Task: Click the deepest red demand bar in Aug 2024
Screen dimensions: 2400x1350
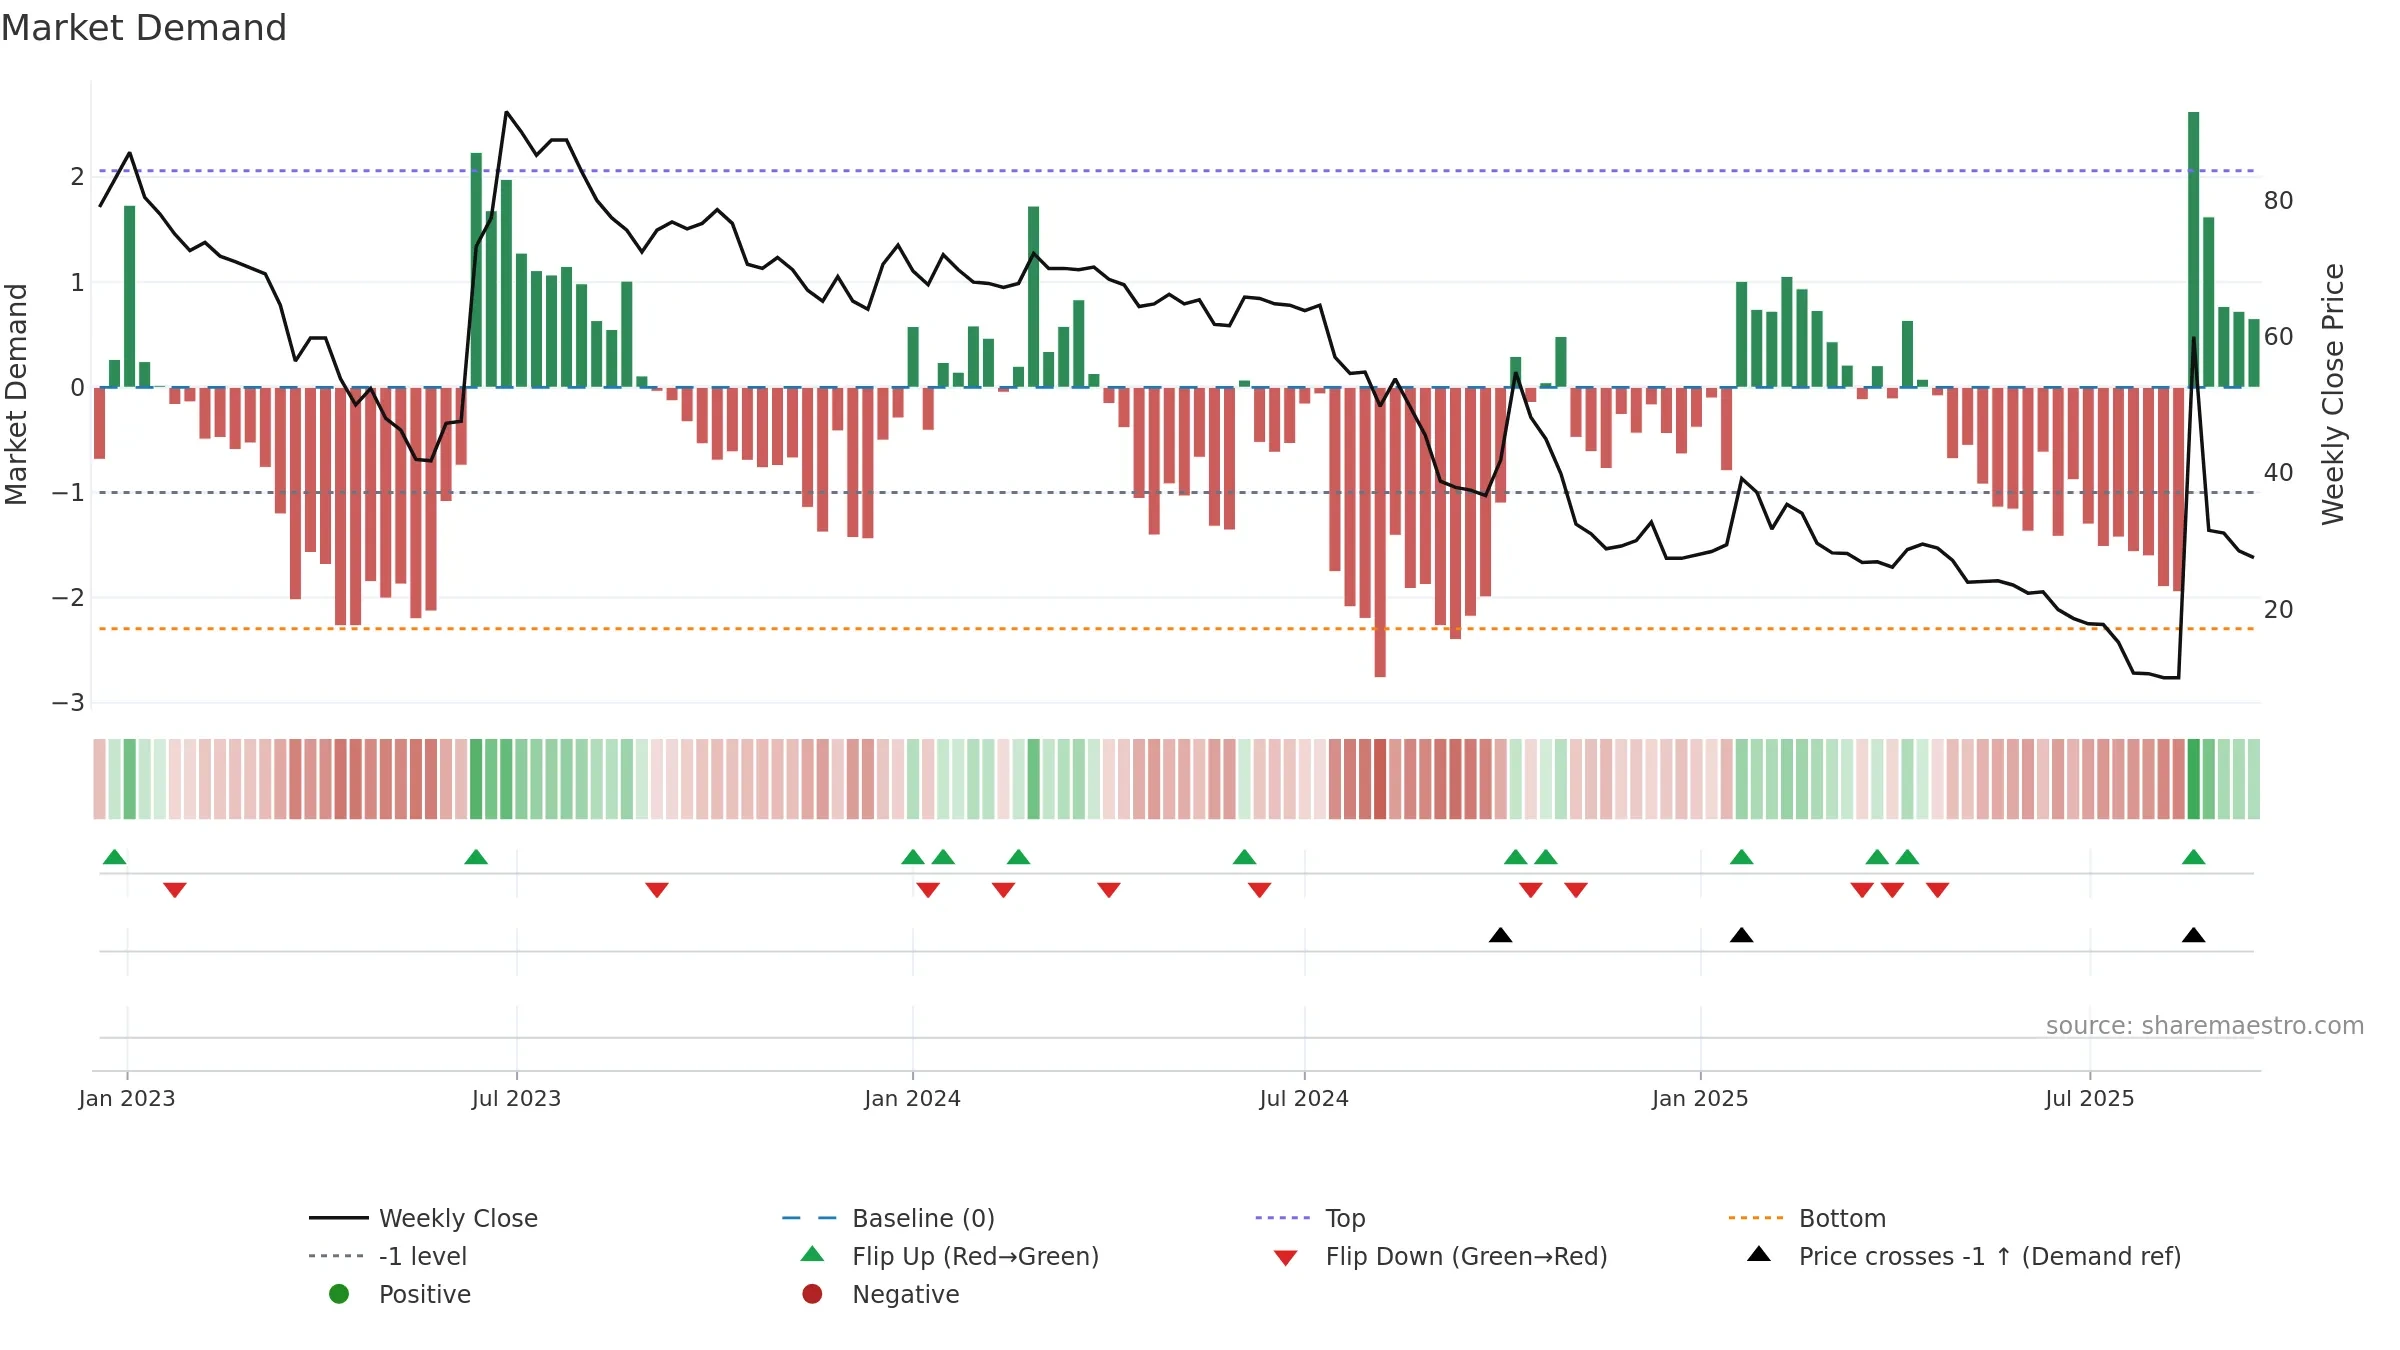Action: click(1380, 532)
